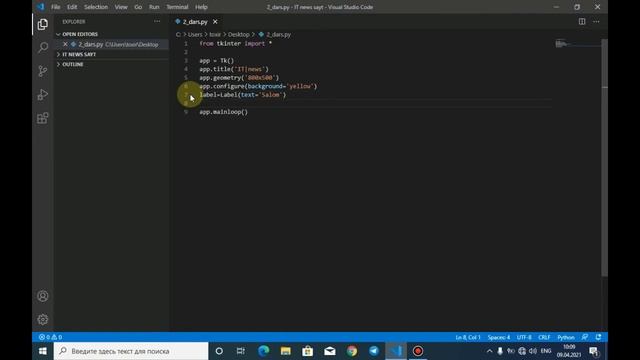Change file encoding UTF-8
This screenshot has height=360, width=640.
click(x=524, y=337)
